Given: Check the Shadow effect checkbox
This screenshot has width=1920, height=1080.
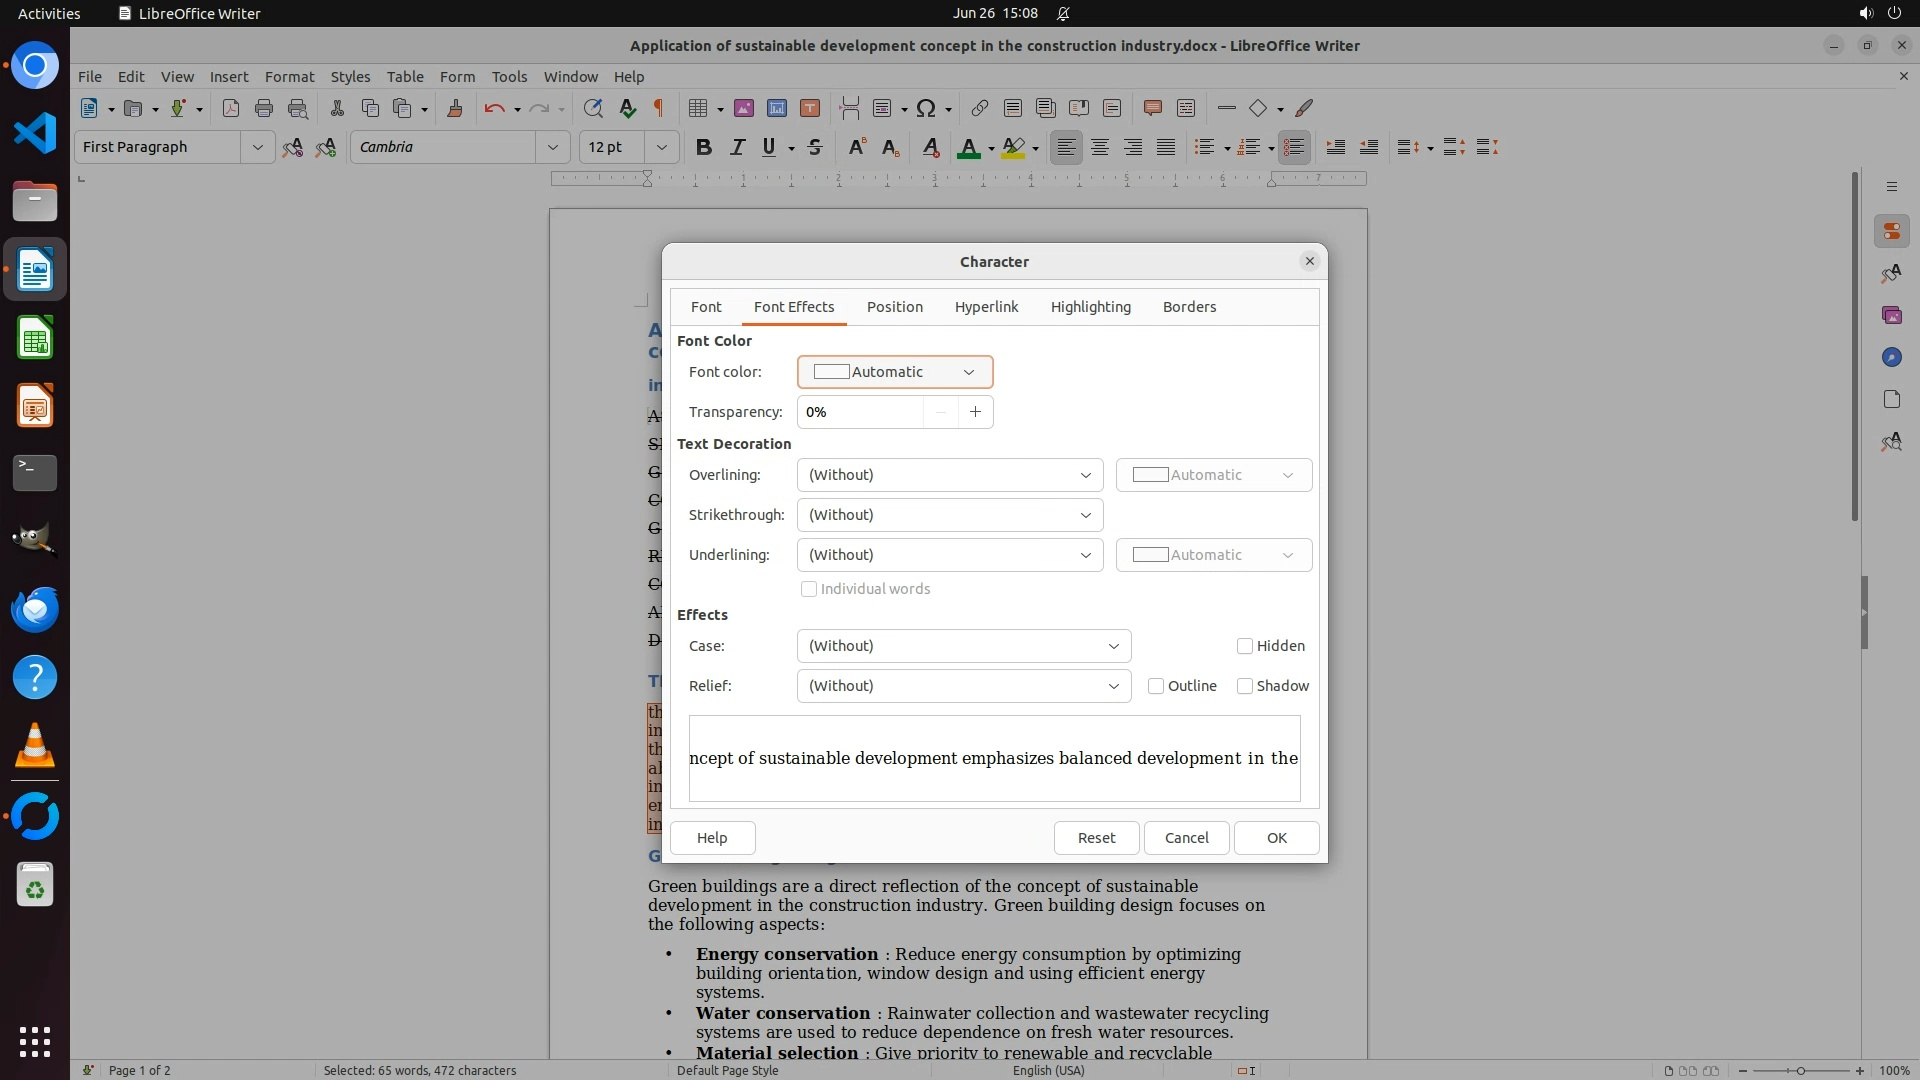Looking at the screenshot, I should (x=1245, y=686).
